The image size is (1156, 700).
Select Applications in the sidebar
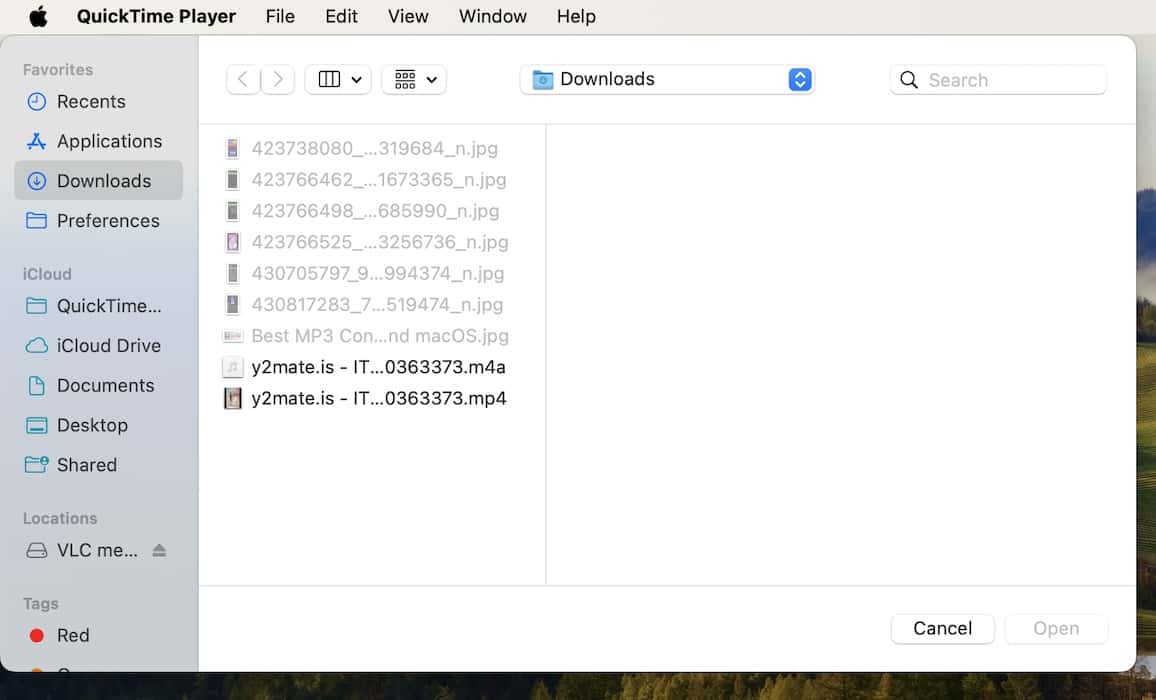[x=110, y=141]
